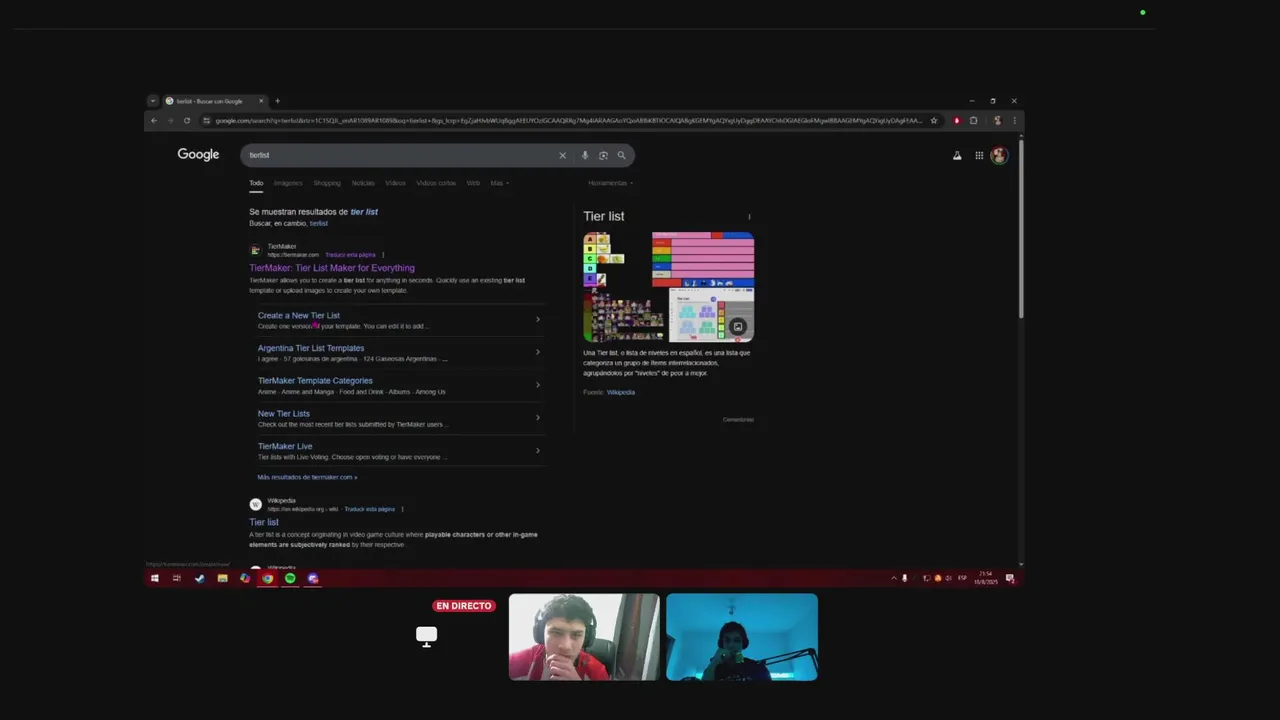Open a new browser tab
This screenshot has height=720, width=1280.
click(277, 101)
